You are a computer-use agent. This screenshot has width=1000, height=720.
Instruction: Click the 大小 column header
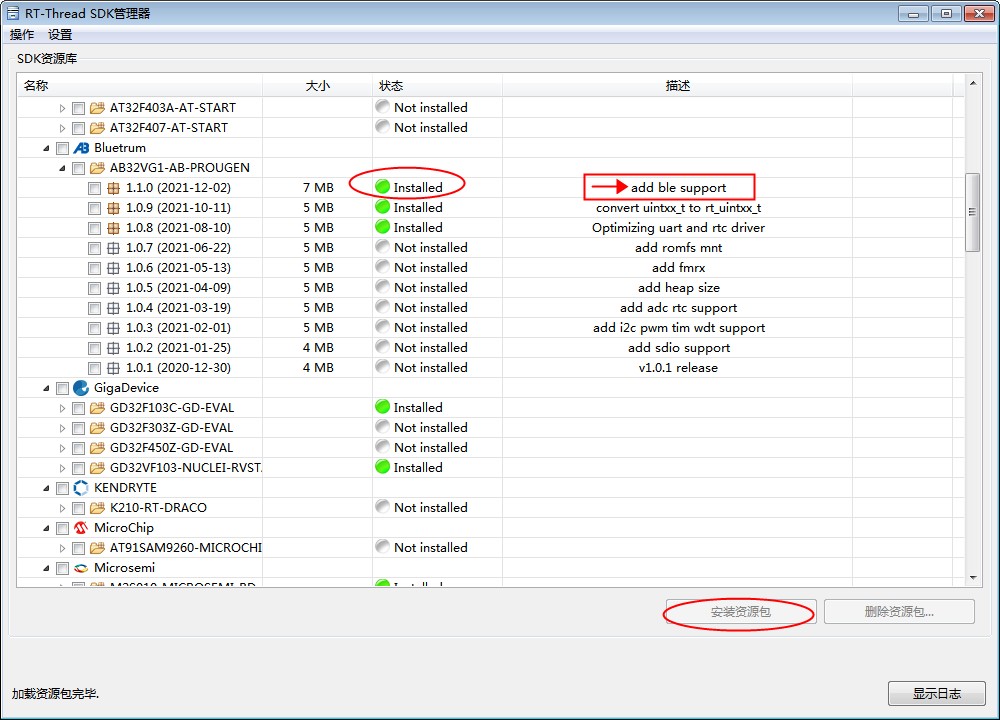[x=318, y=85]
